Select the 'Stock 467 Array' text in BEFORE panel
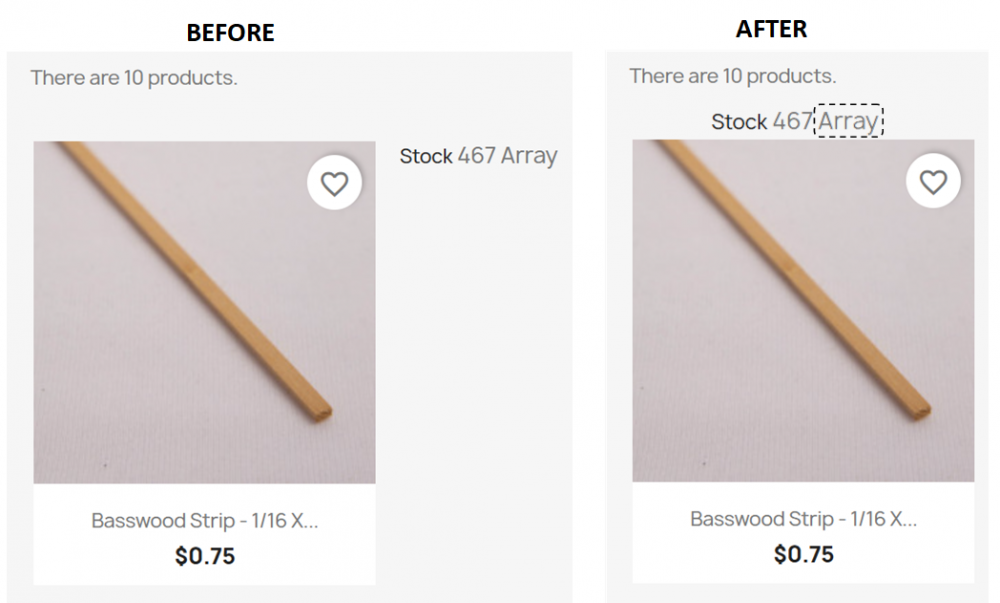The height and width of the screenshot is (603, 1000). 479,156
